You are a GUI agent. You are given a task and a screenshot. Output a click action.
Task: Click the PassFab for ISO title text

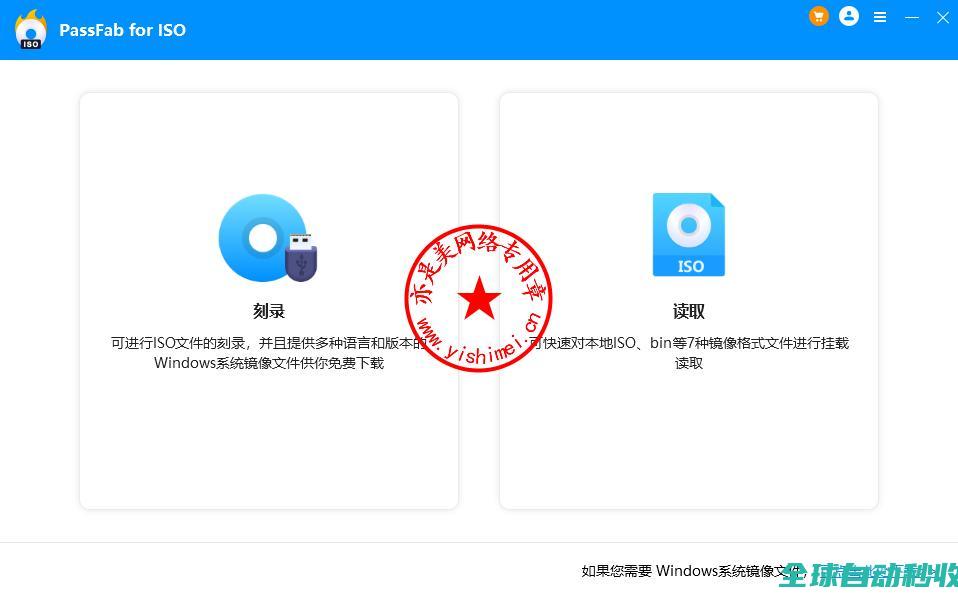tap(122, 30)
